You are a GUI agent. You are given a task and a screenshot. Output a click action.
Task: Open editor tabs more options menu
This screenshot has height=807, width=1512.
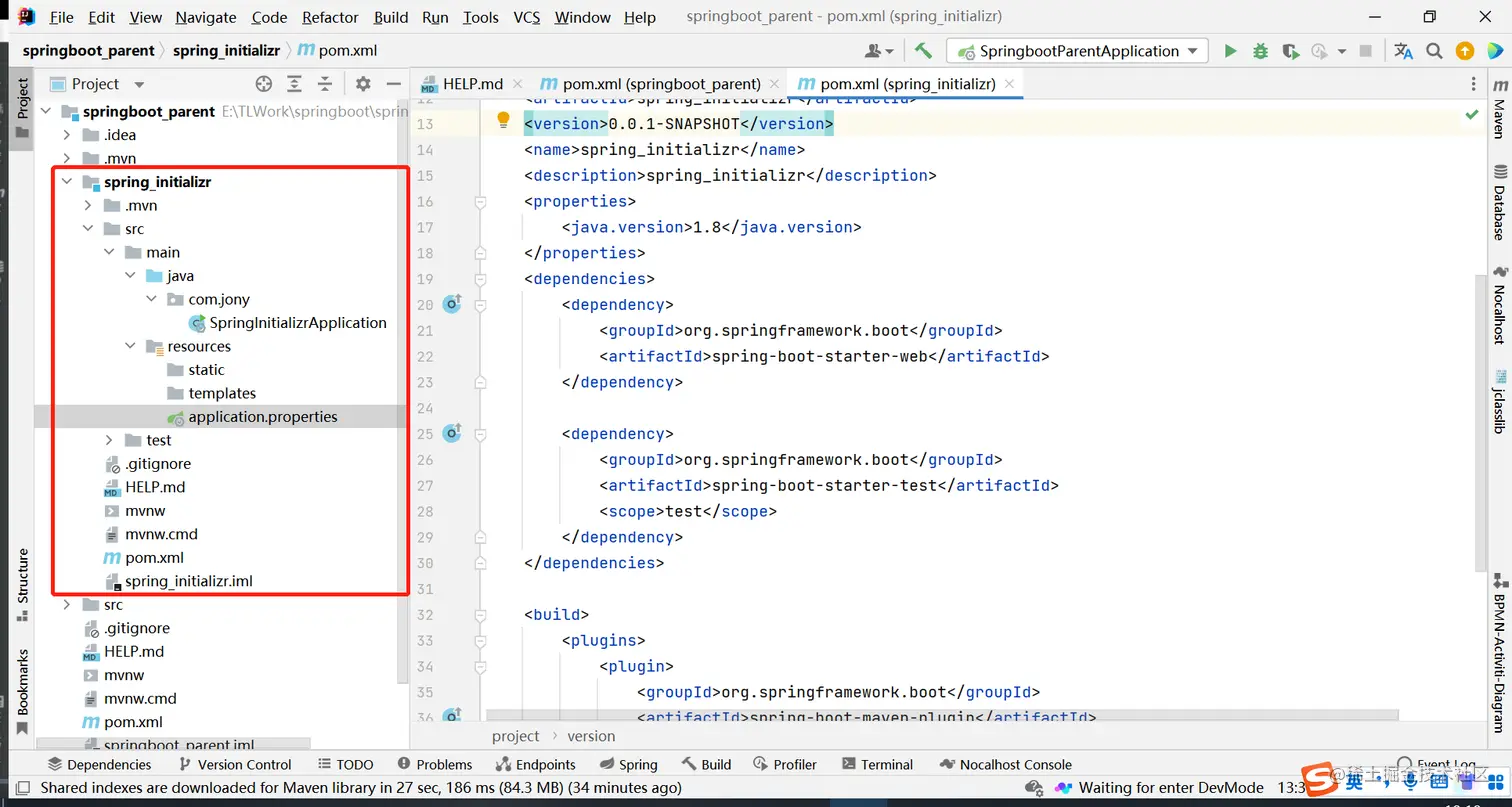(x=1473, y=84)
